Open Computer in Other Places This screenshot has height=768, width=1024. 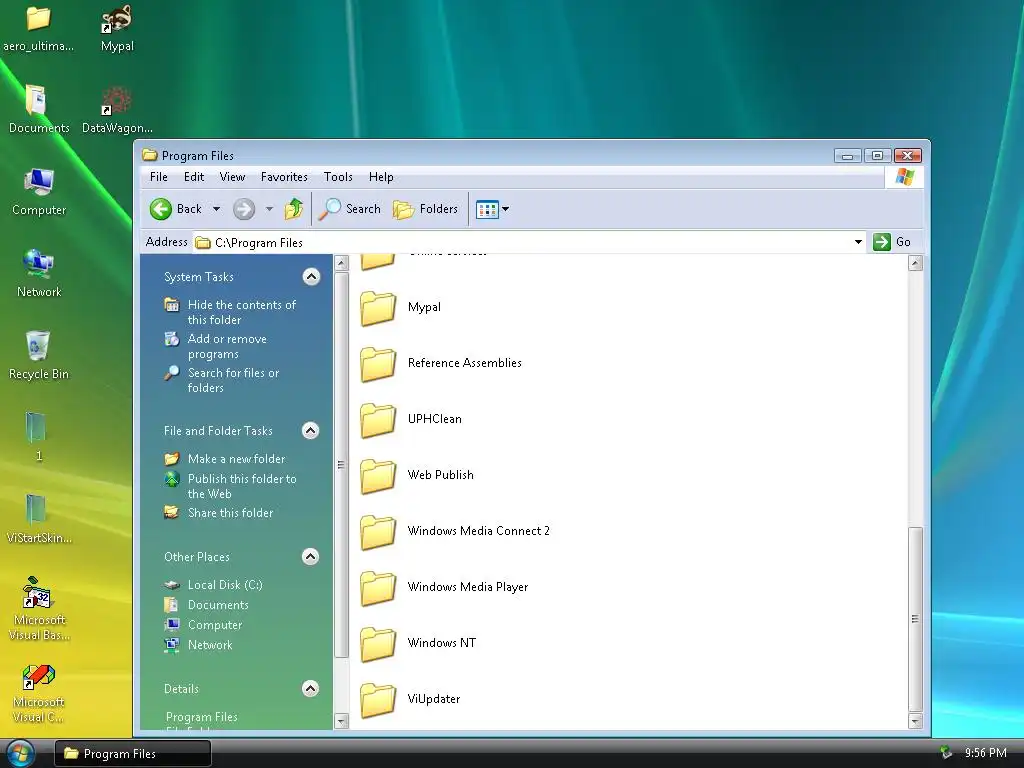click(x=215, y=624)
